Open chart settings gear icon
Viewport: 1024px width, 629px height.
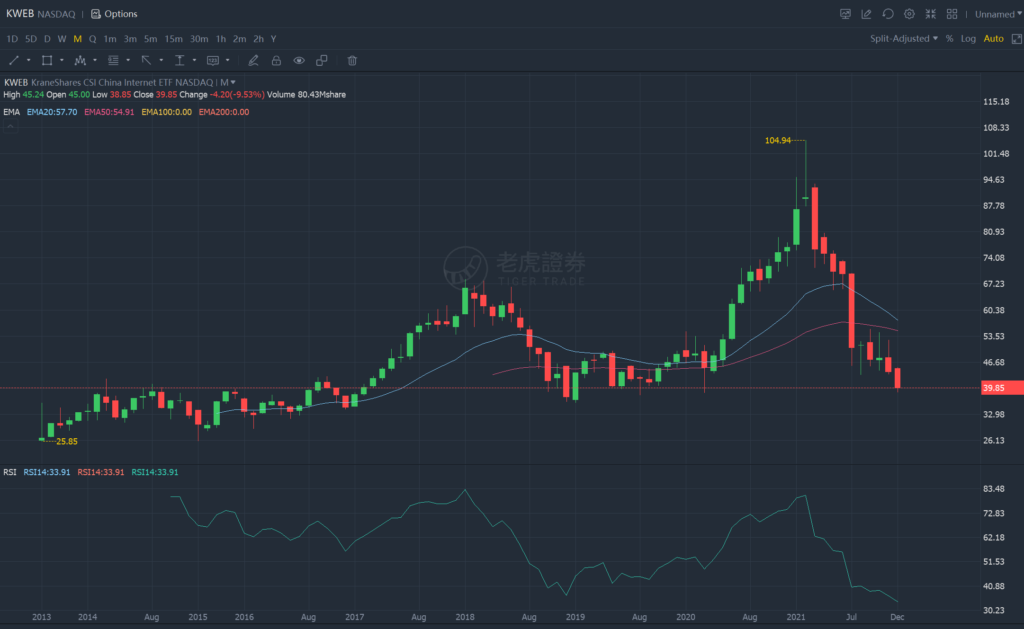909,14
